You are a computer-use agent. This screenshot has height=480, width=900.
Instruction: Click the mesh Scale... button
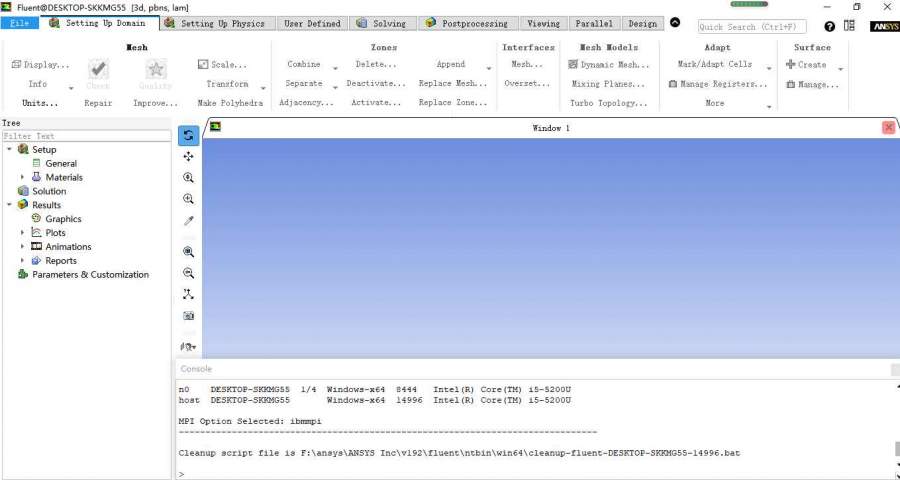tap(222, 65)
